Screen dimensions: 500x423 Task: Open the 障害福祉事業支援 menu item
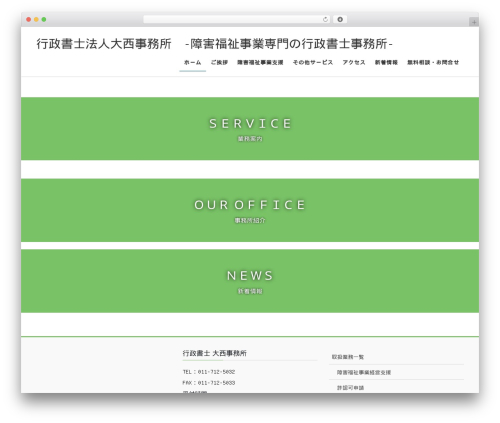click(x=260, y=62)
